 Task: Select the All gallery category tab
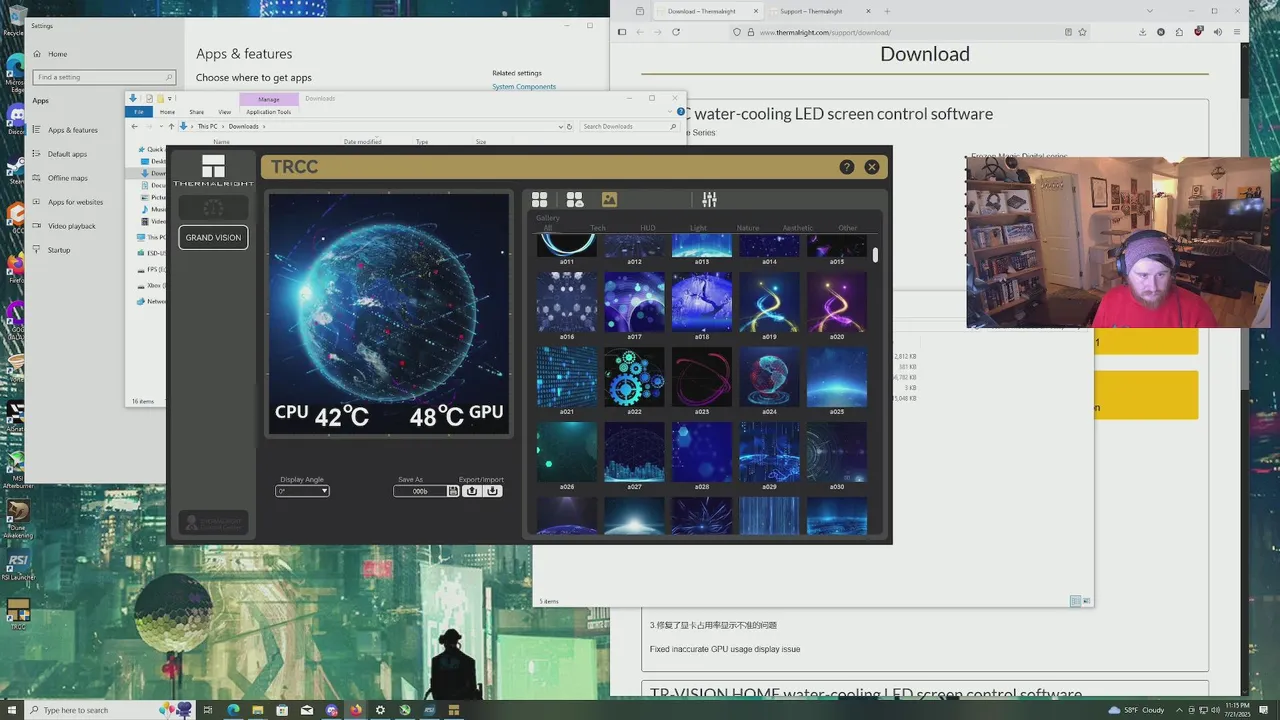click(x=547, y=228)
